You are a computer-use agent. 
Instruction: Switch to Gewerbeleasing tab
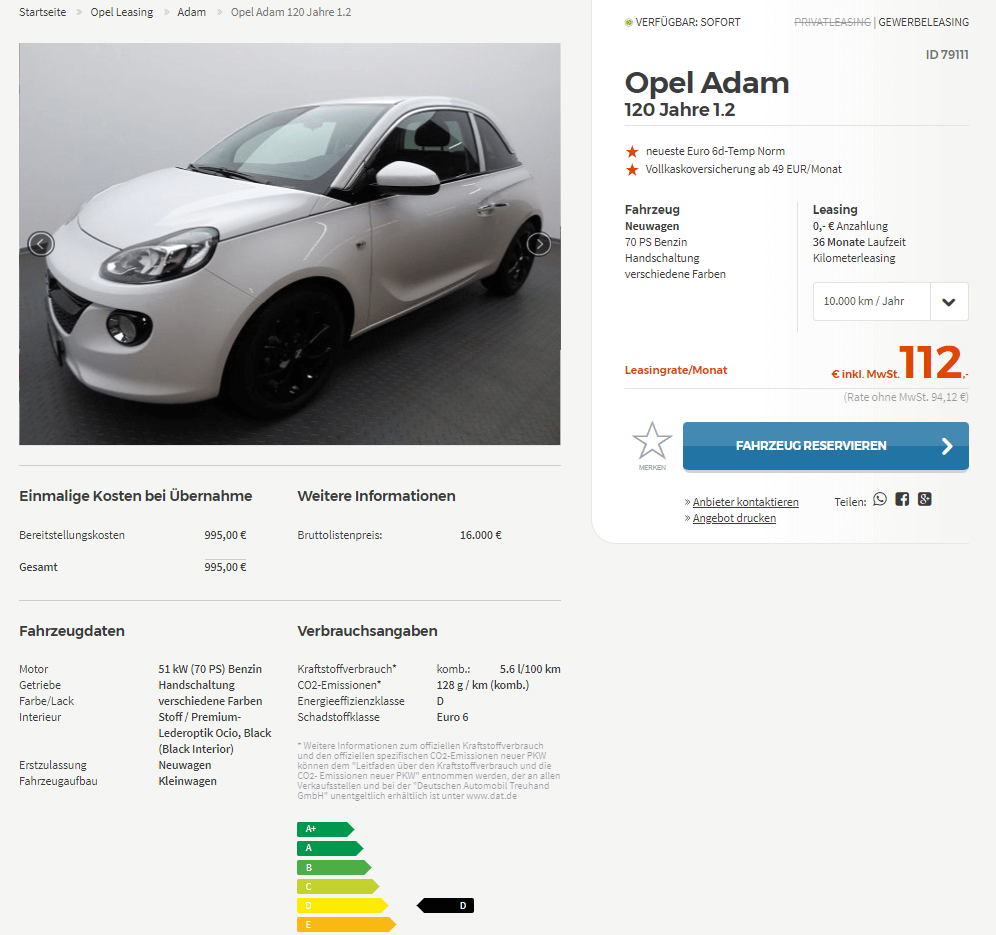click(x=924, y=22)
